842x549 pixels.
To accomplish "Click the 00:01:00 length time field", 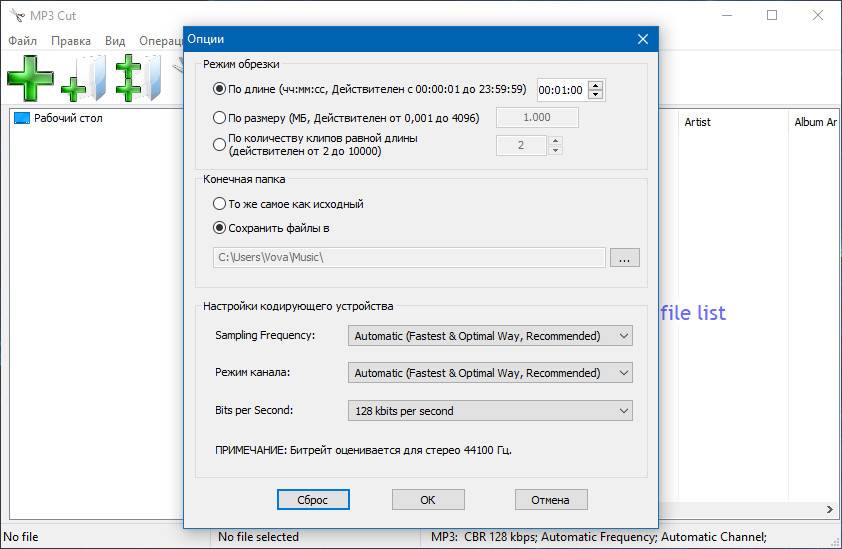I will pos(562,90).
